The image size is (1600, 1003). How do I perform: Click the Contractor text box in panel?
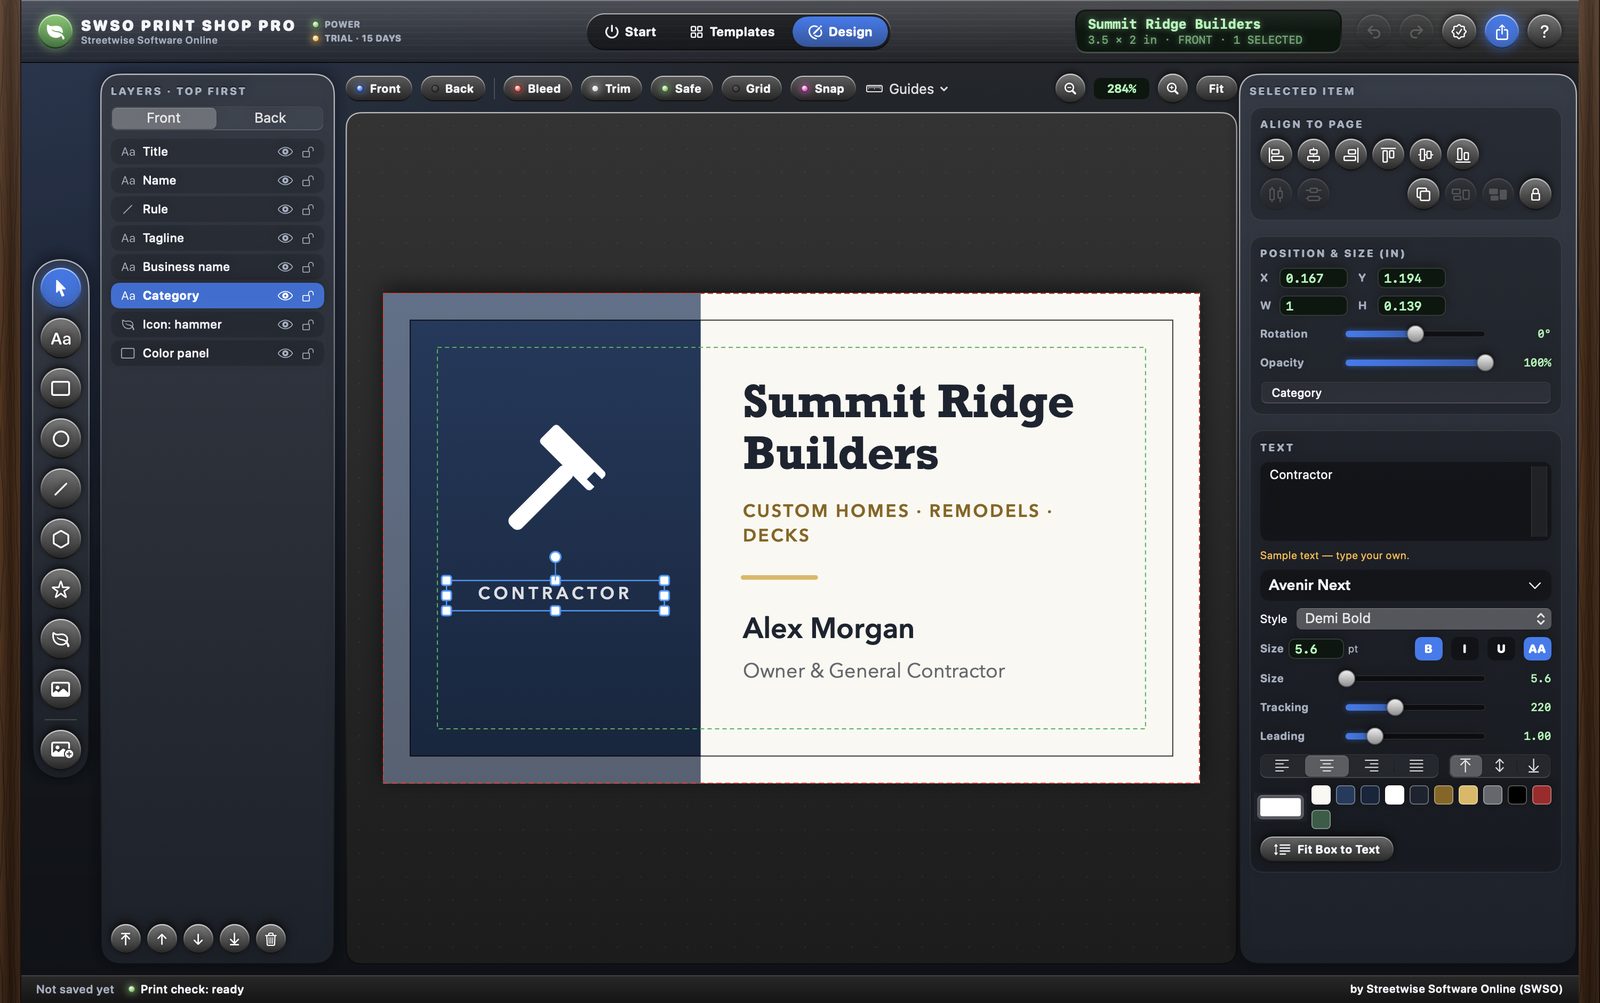tap(1405, 501)
